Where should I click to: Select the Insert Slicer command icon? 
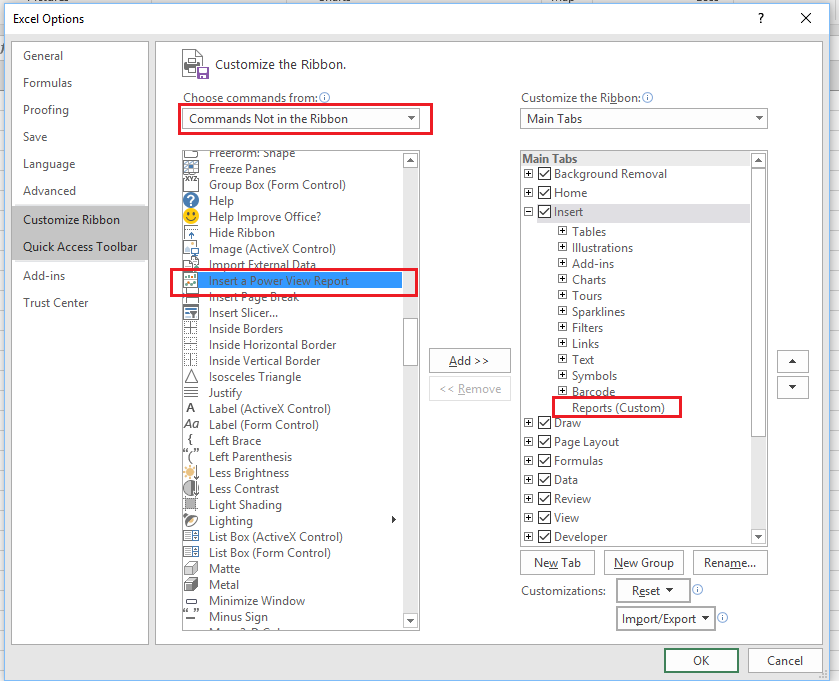pyautogui.click(x=190, y=312)
